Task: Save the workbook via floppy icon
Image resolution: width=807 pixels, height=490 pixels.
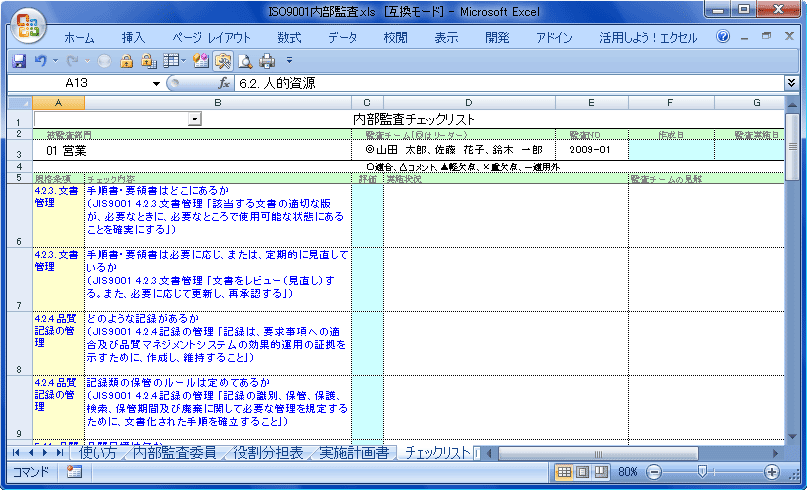Action: coord(19,62)
